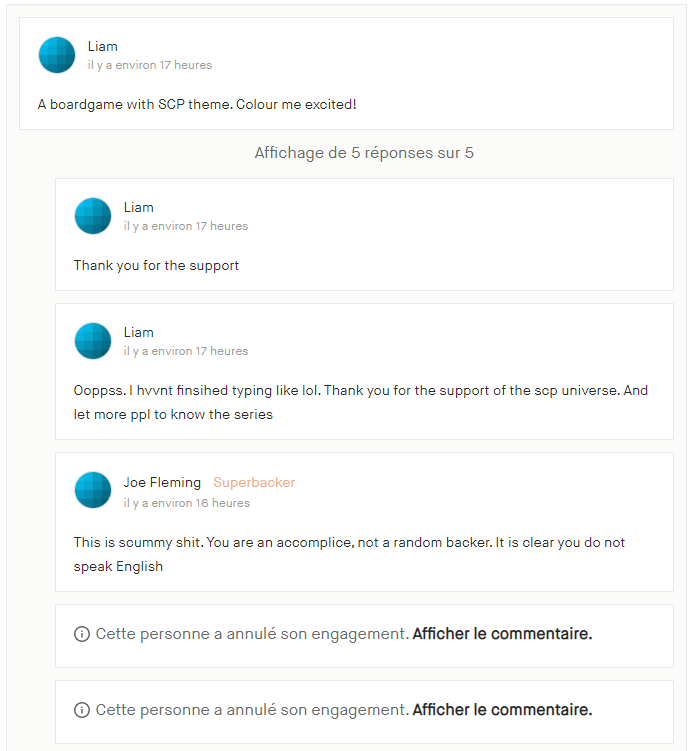Click the 'A boardgame with SCP theme' comment text

[197, 104]
